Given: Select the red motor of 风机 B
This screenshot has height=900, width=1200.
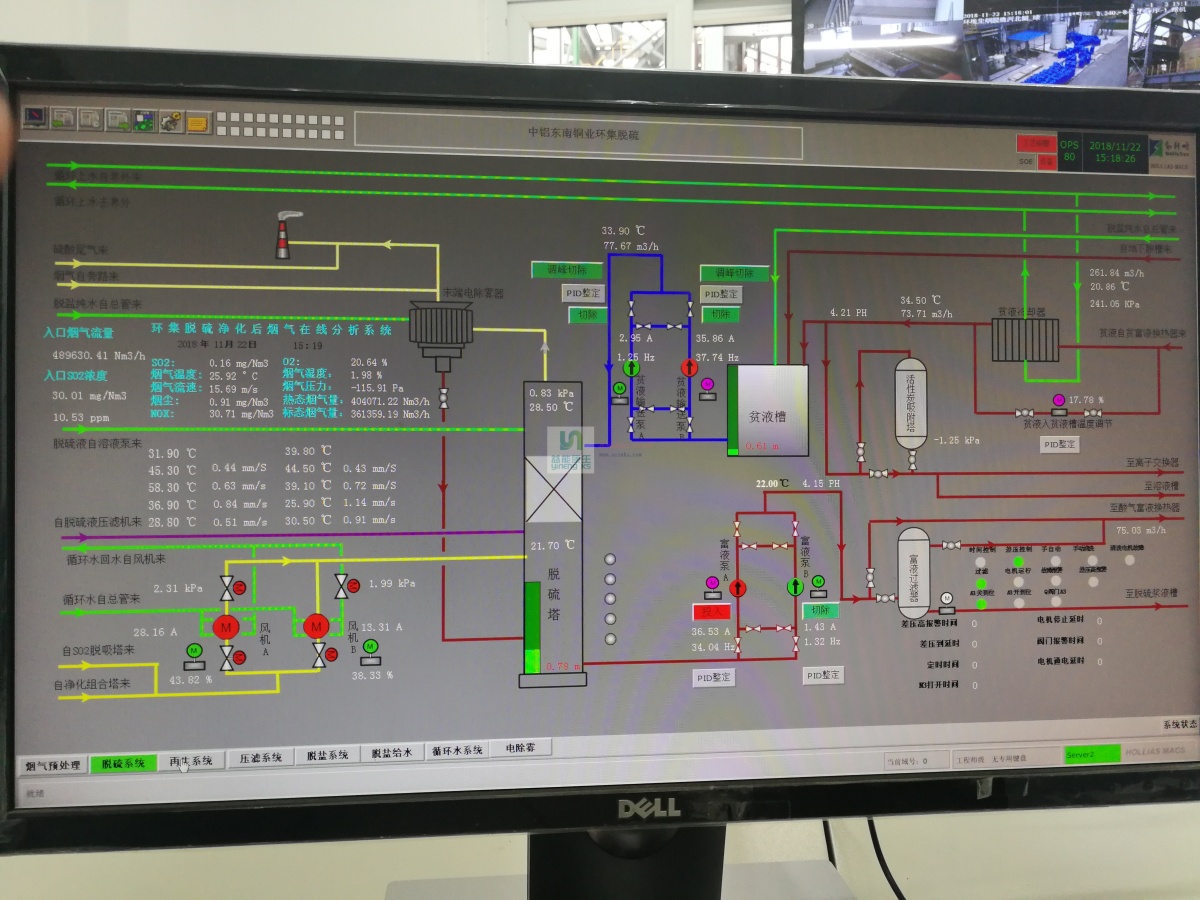Looking at the screenshot, I should click(317, 627).
